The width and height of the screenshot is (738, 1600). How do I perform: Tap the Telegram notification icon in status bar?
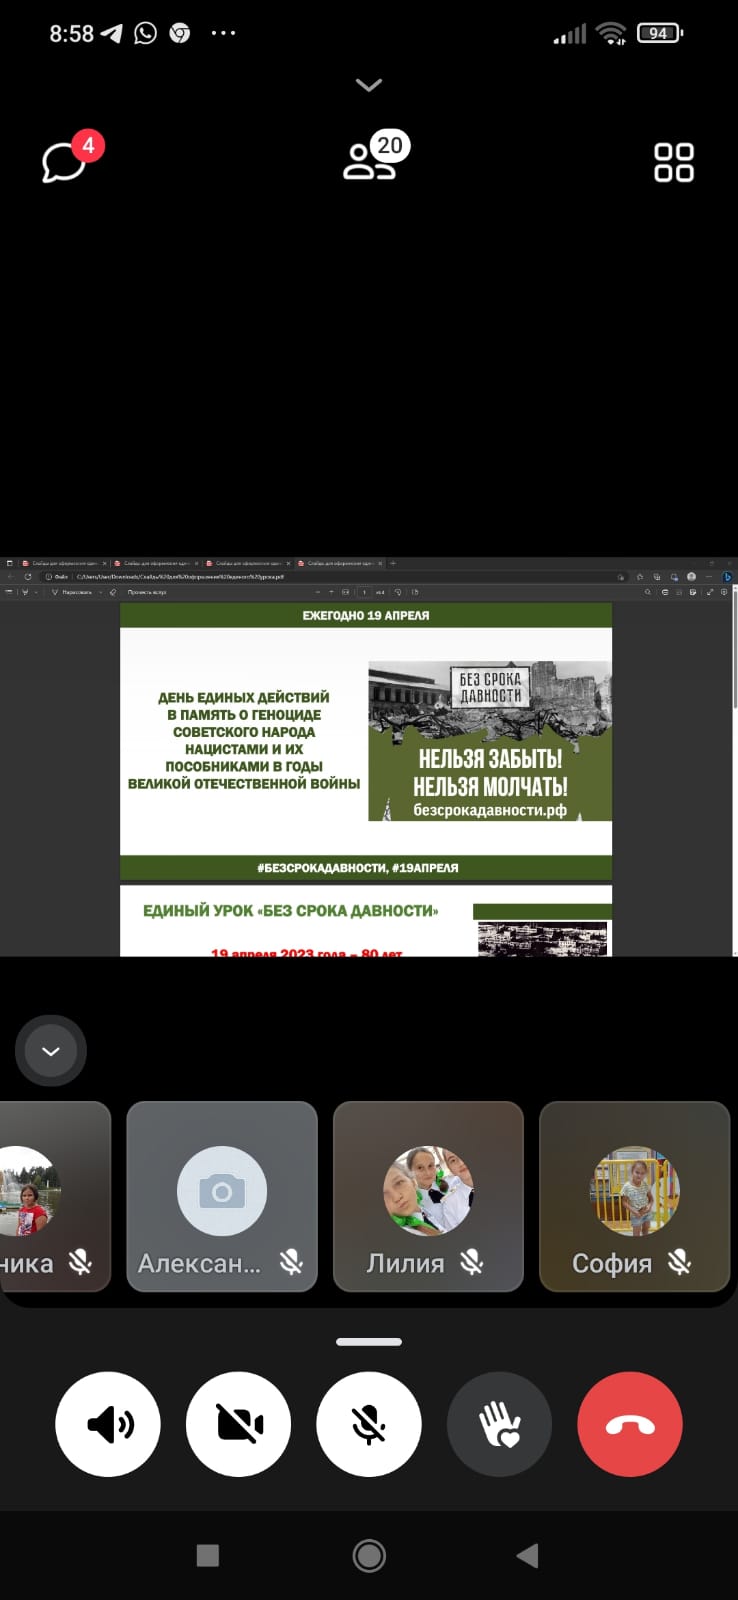coord(111,33)
